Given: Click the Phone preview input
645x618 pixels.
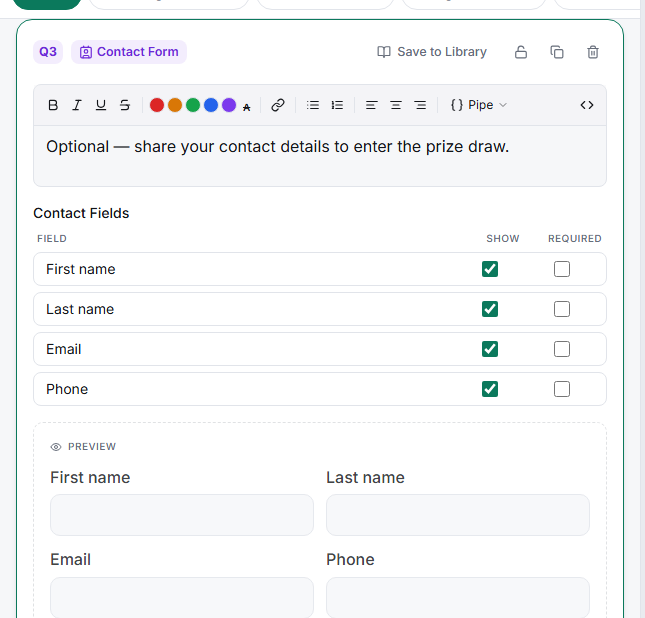Looking at the screenshot, I should (458, 597).
